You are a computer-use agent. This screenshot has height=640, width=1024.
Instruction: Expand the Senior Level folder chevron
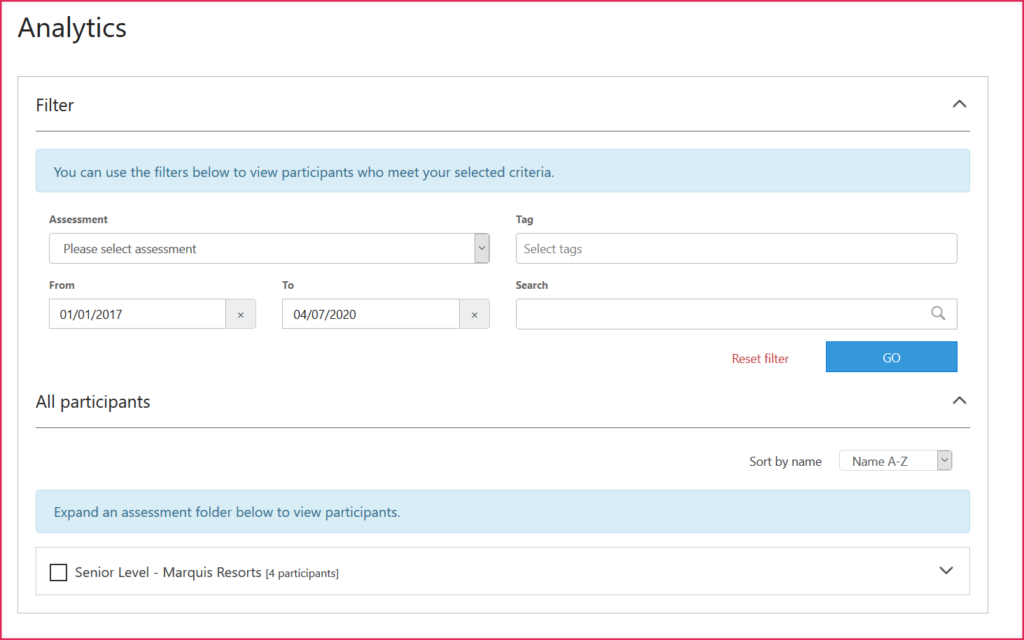pyautogui.click(x=946, y=571)
